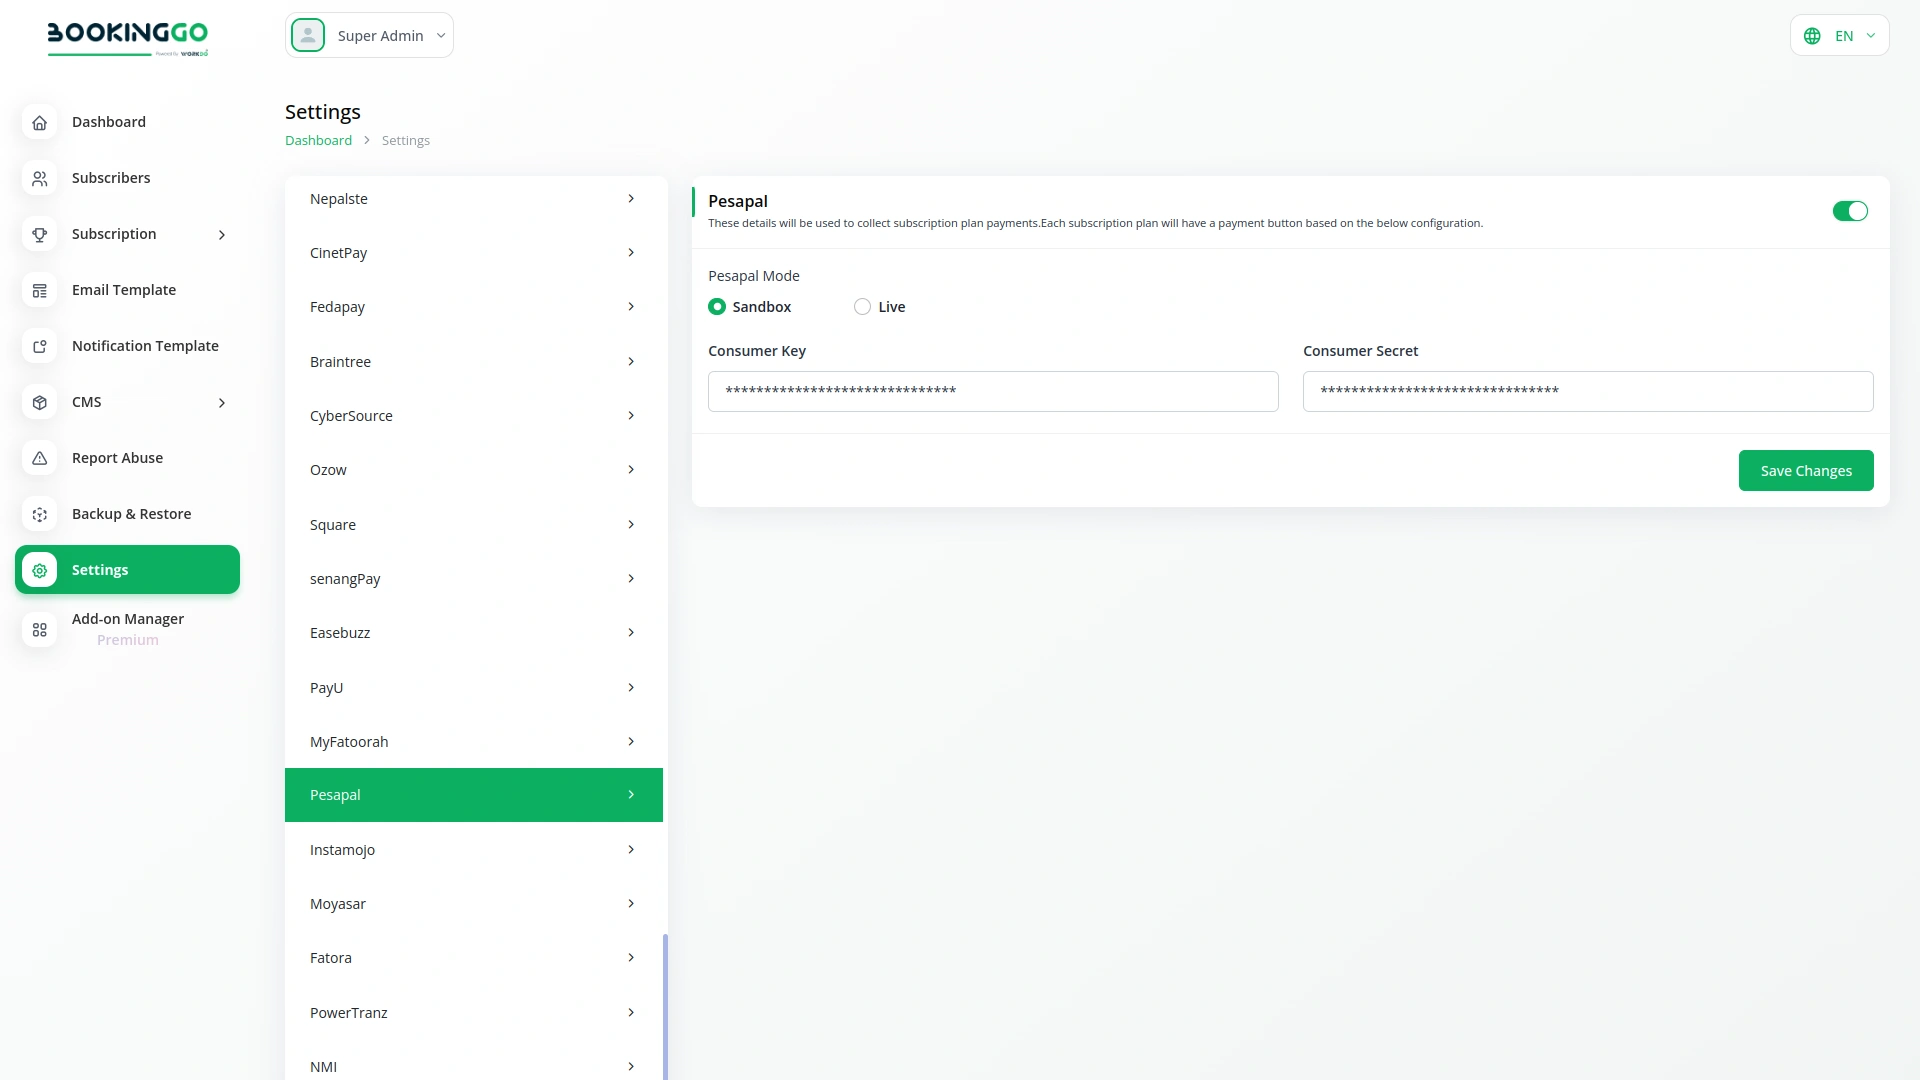
Task: Click the Save Changes button
Action: click(x=1806, y=470)
